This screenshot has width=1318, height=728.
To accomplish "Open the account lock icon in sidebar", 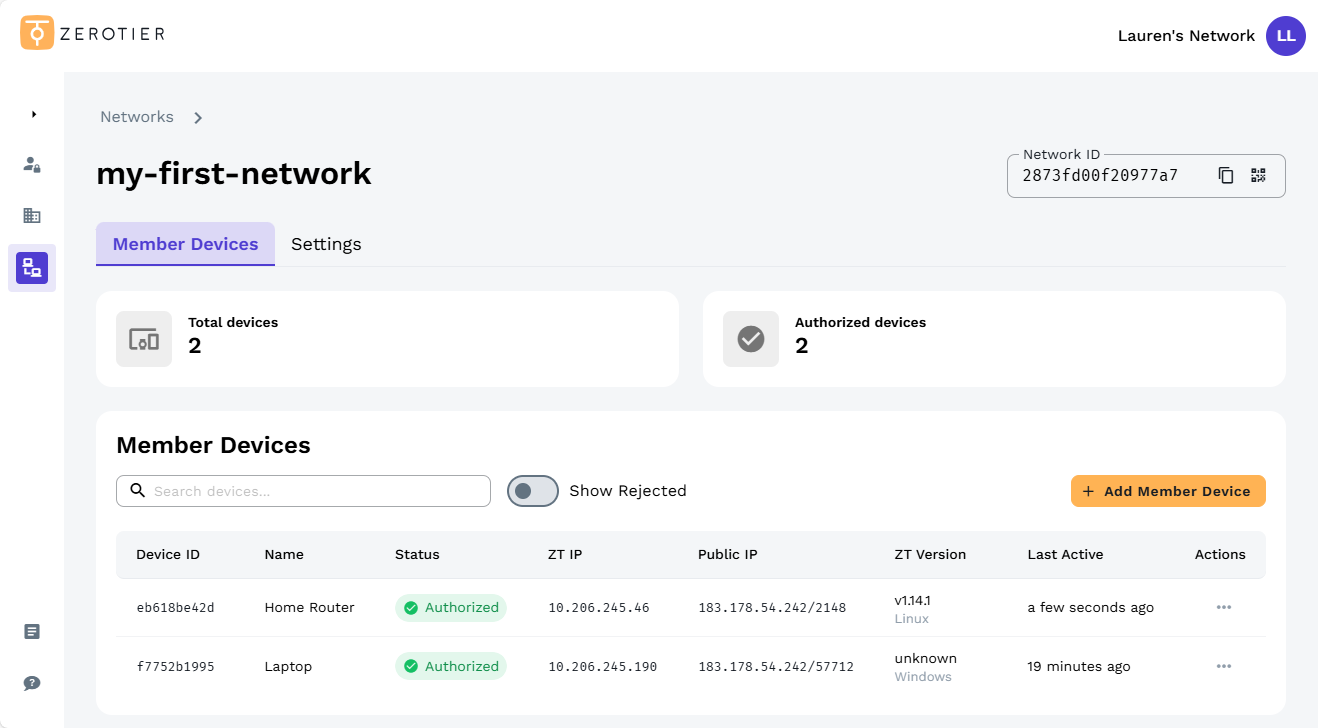I will pos(32,164).
